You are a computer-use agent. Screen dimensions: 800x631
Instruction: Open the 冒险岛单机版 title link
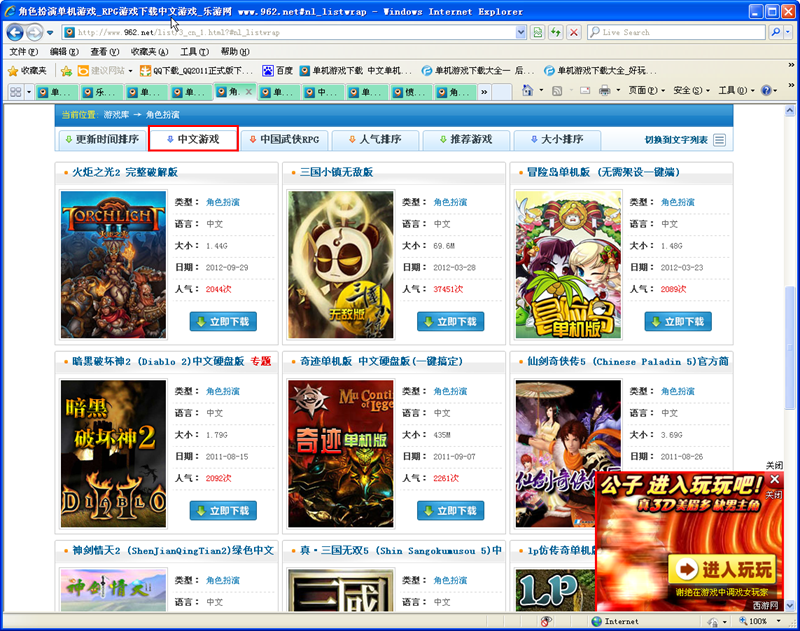(x=604, y=172)
